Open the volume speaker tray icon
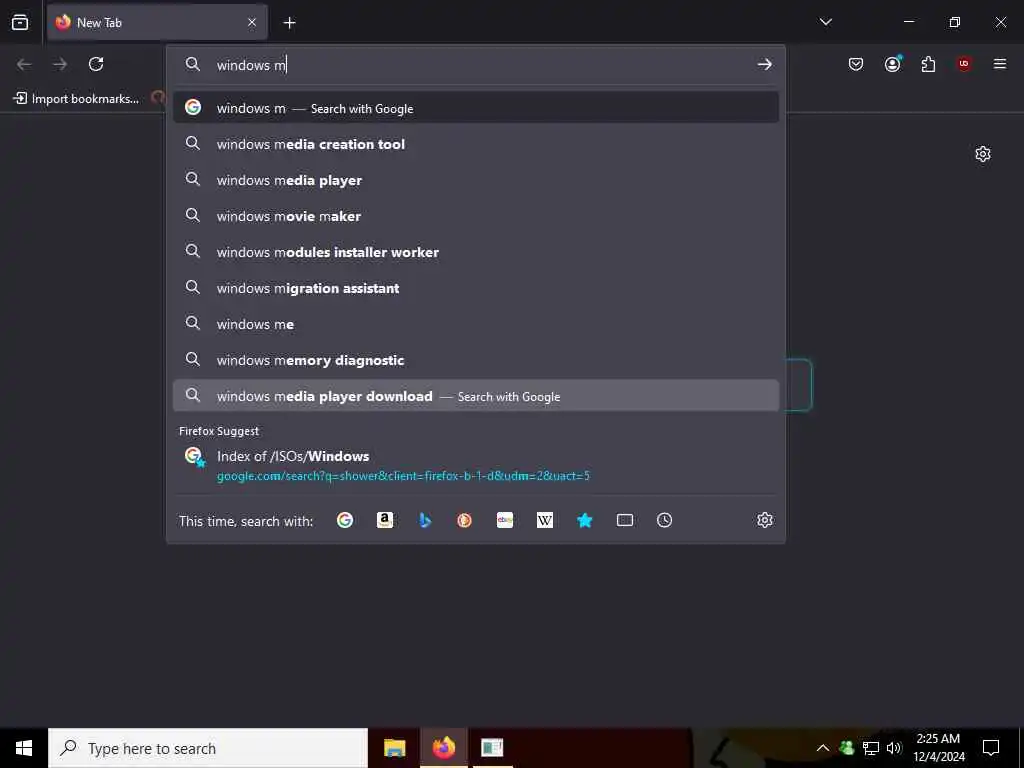 [x=894, y=748]
